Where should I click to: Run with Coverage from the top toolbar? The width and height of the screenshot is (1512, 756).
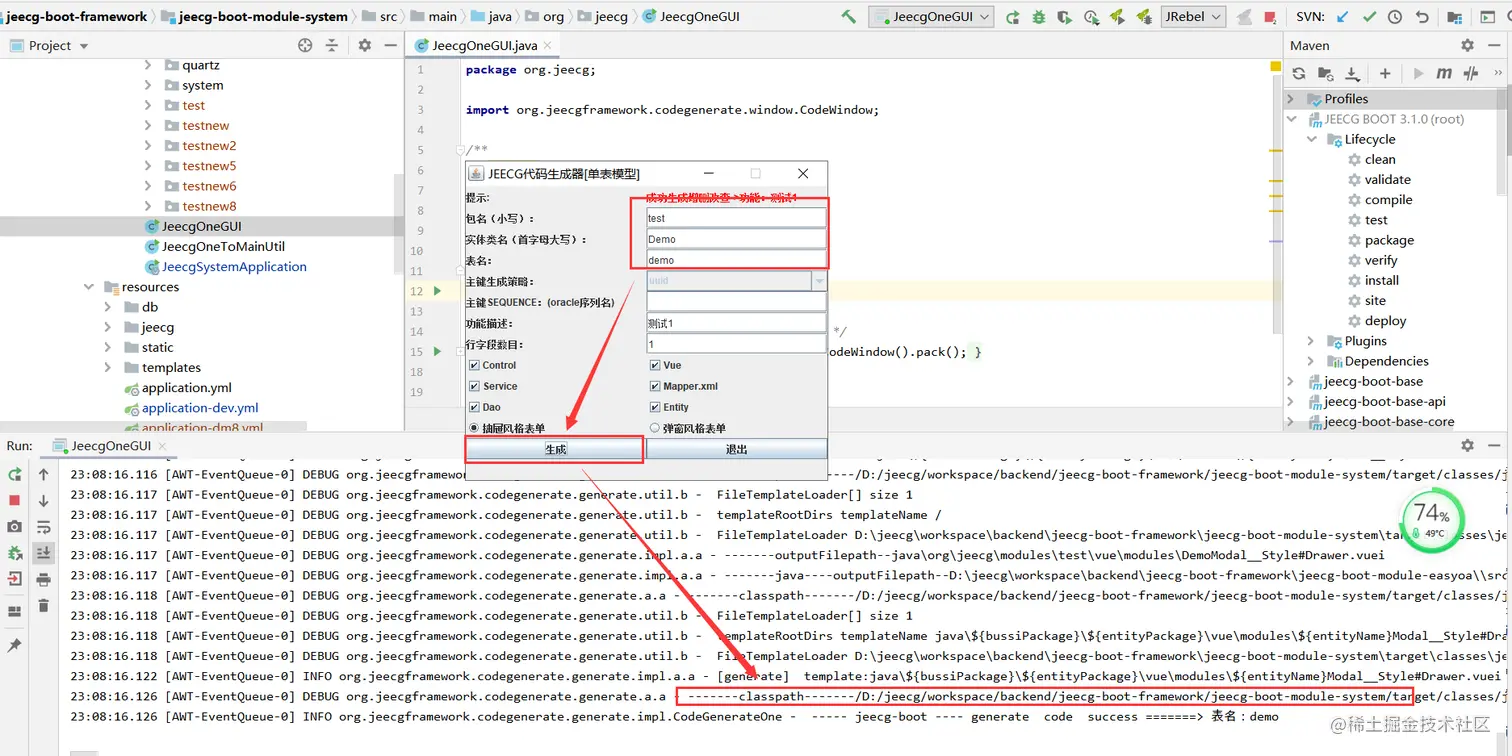[x=1065, y=17]
